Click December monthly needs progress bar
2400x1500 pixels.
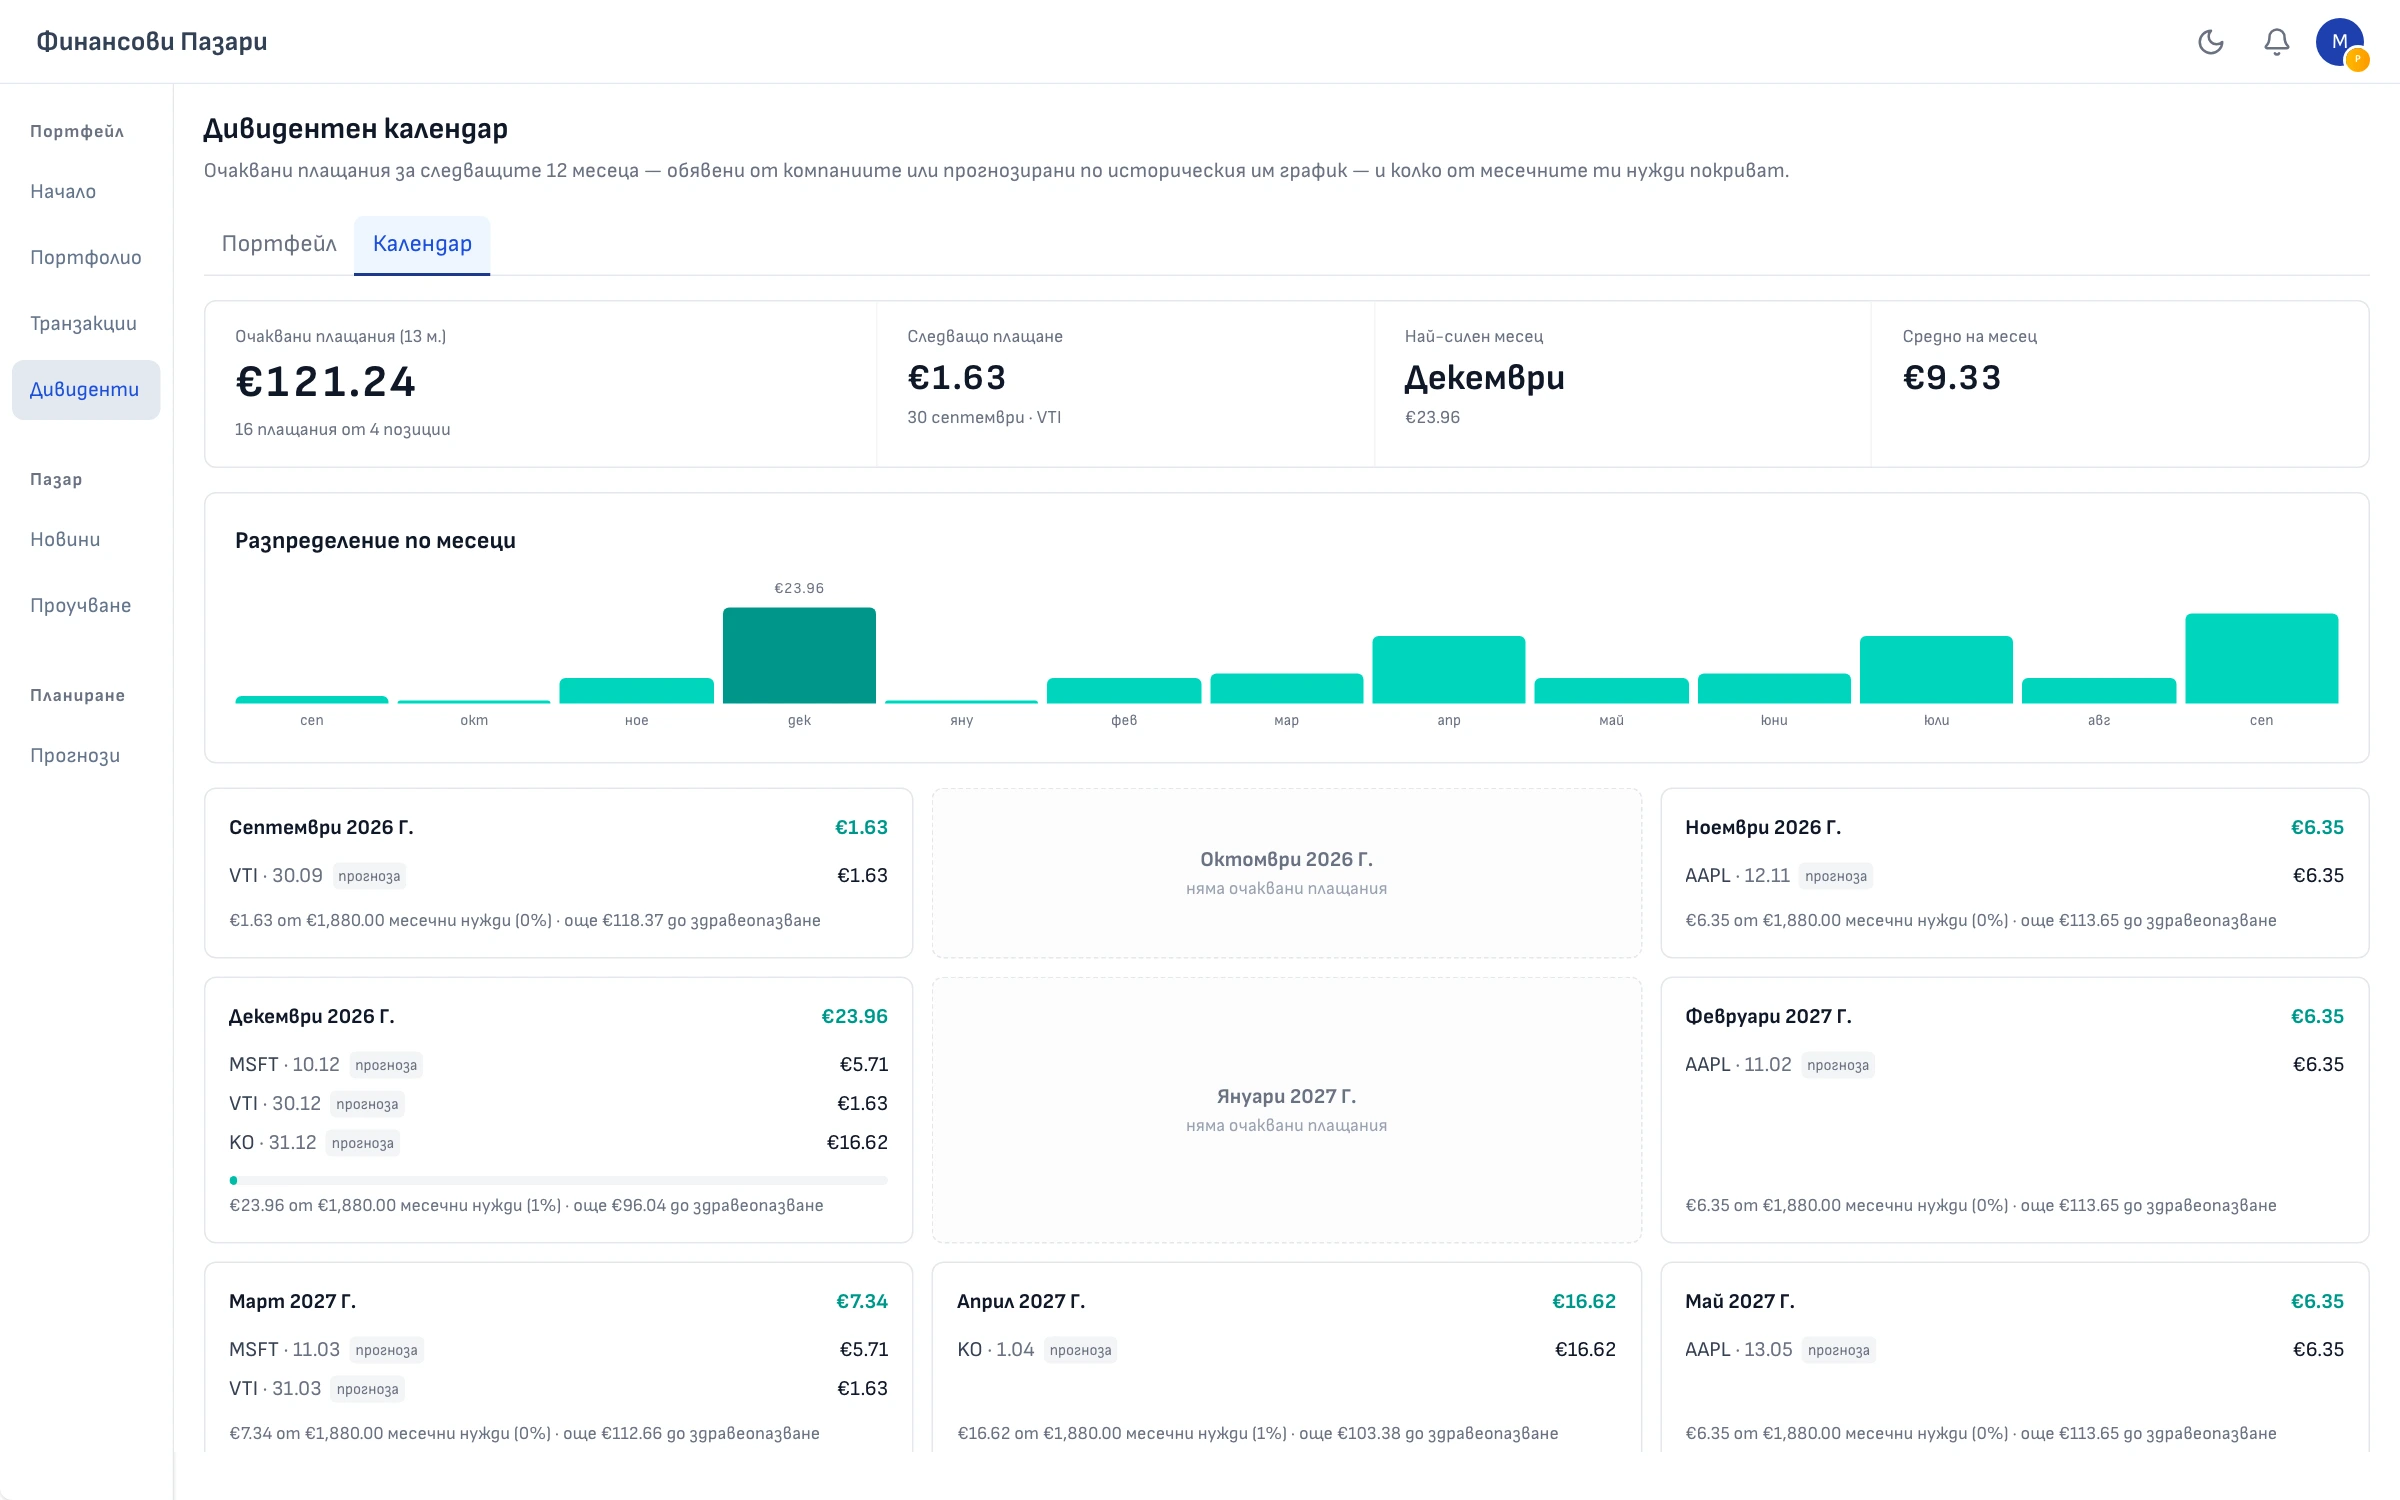pyautogui.click(x=558, y=1180)
